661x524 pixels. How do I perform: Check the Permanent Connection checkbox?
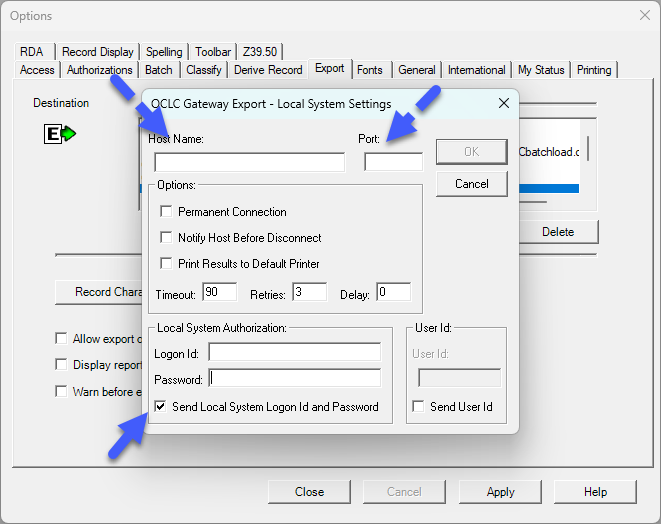coord(166,211)
